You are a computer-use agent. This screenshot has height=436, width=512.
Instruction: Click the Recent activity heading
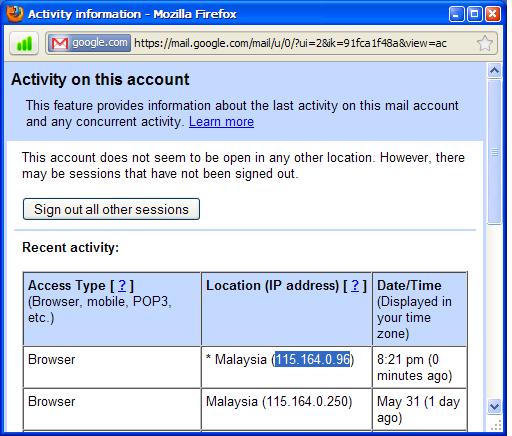pos(70,248)
